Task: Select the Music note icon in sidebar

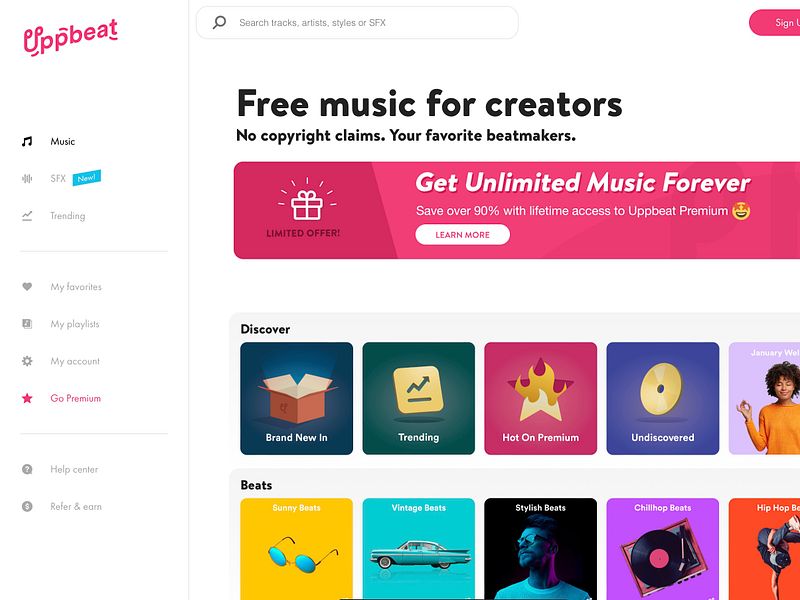Action: coord(26,141)
